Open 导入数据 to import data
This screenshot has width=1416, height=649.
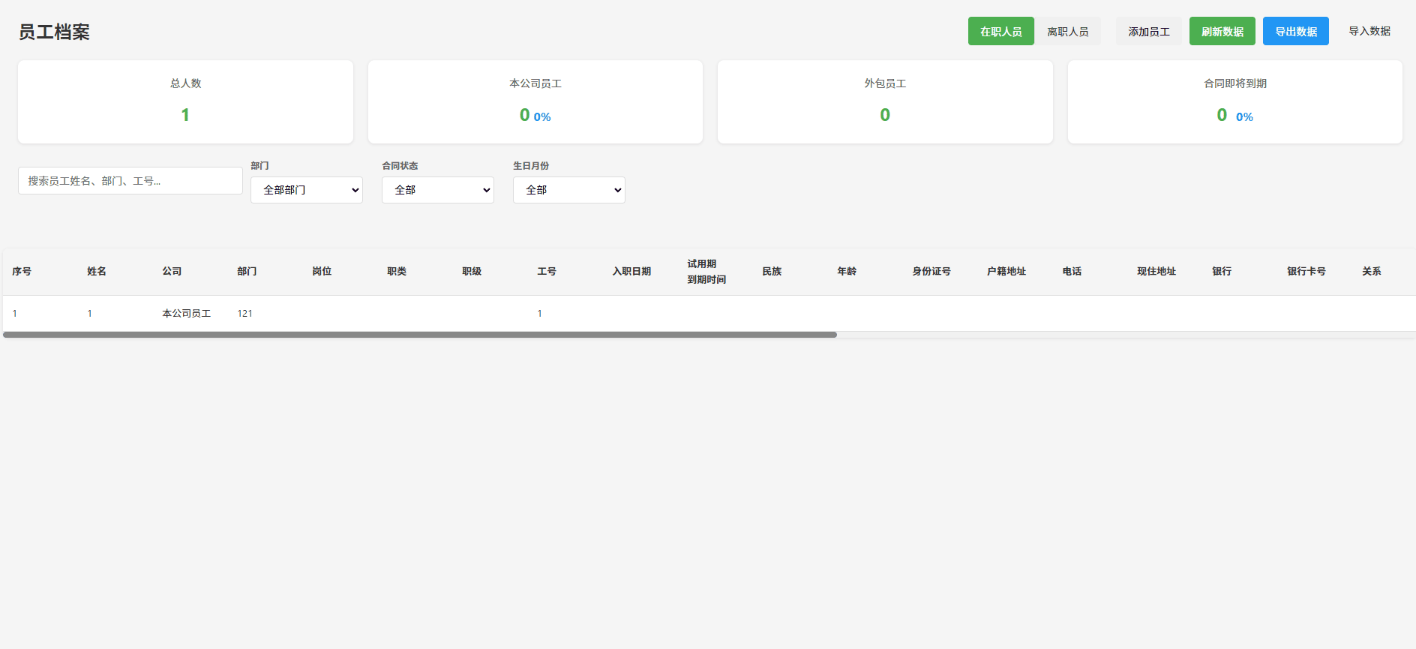(x=1368, y=30)
